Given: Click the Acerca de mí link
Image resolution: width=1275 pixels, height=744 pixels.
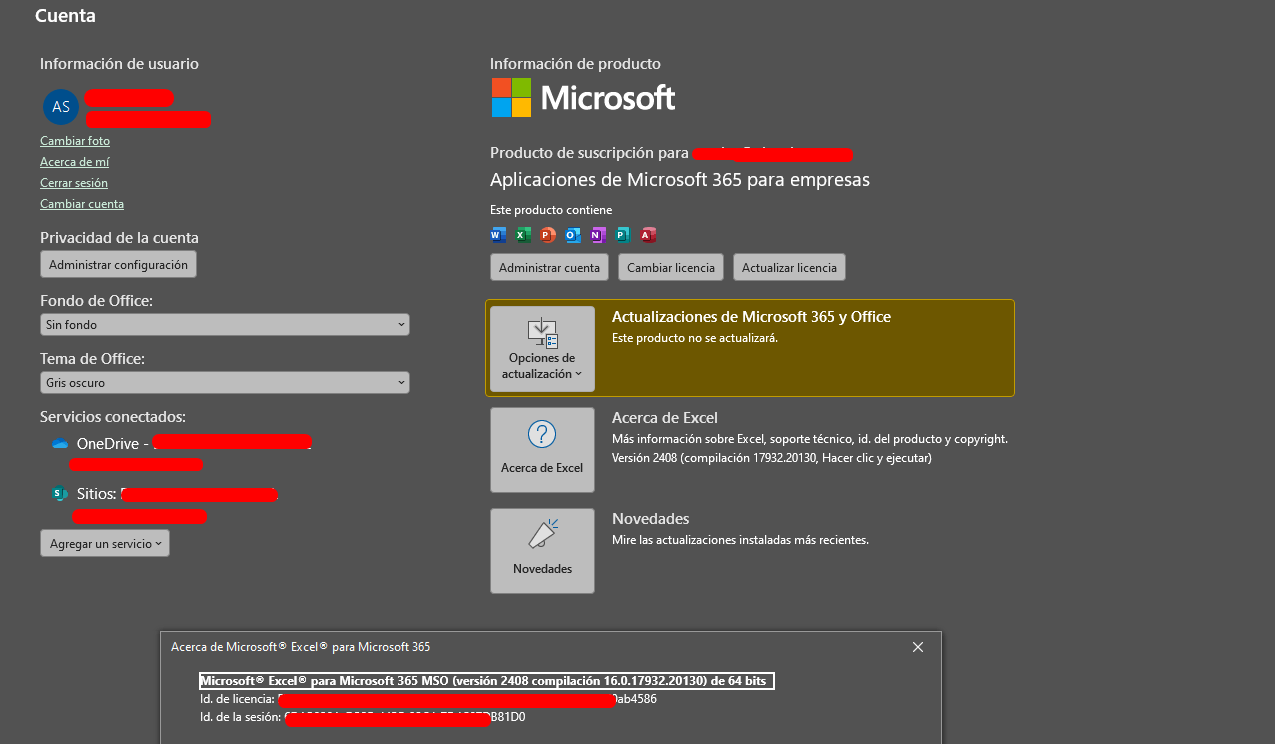Looking at the screenshot, I should [75, 162].
